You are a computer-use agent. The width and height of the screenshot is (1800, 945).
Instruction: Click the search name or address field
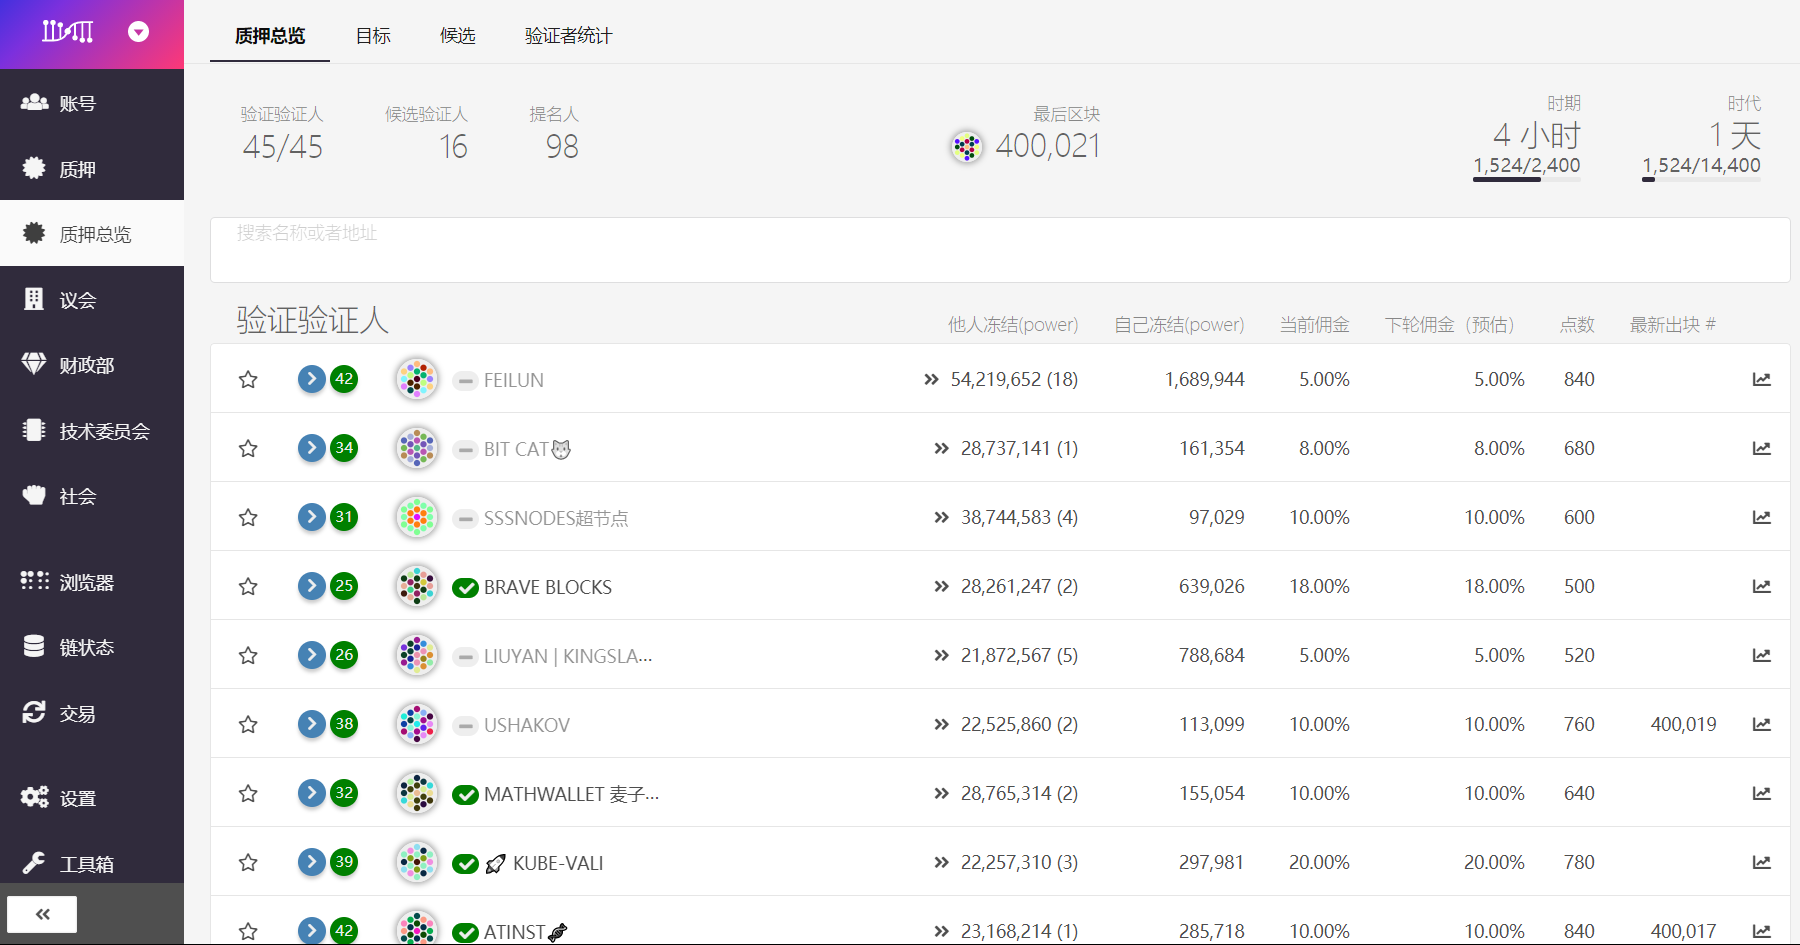click(999, 250)
